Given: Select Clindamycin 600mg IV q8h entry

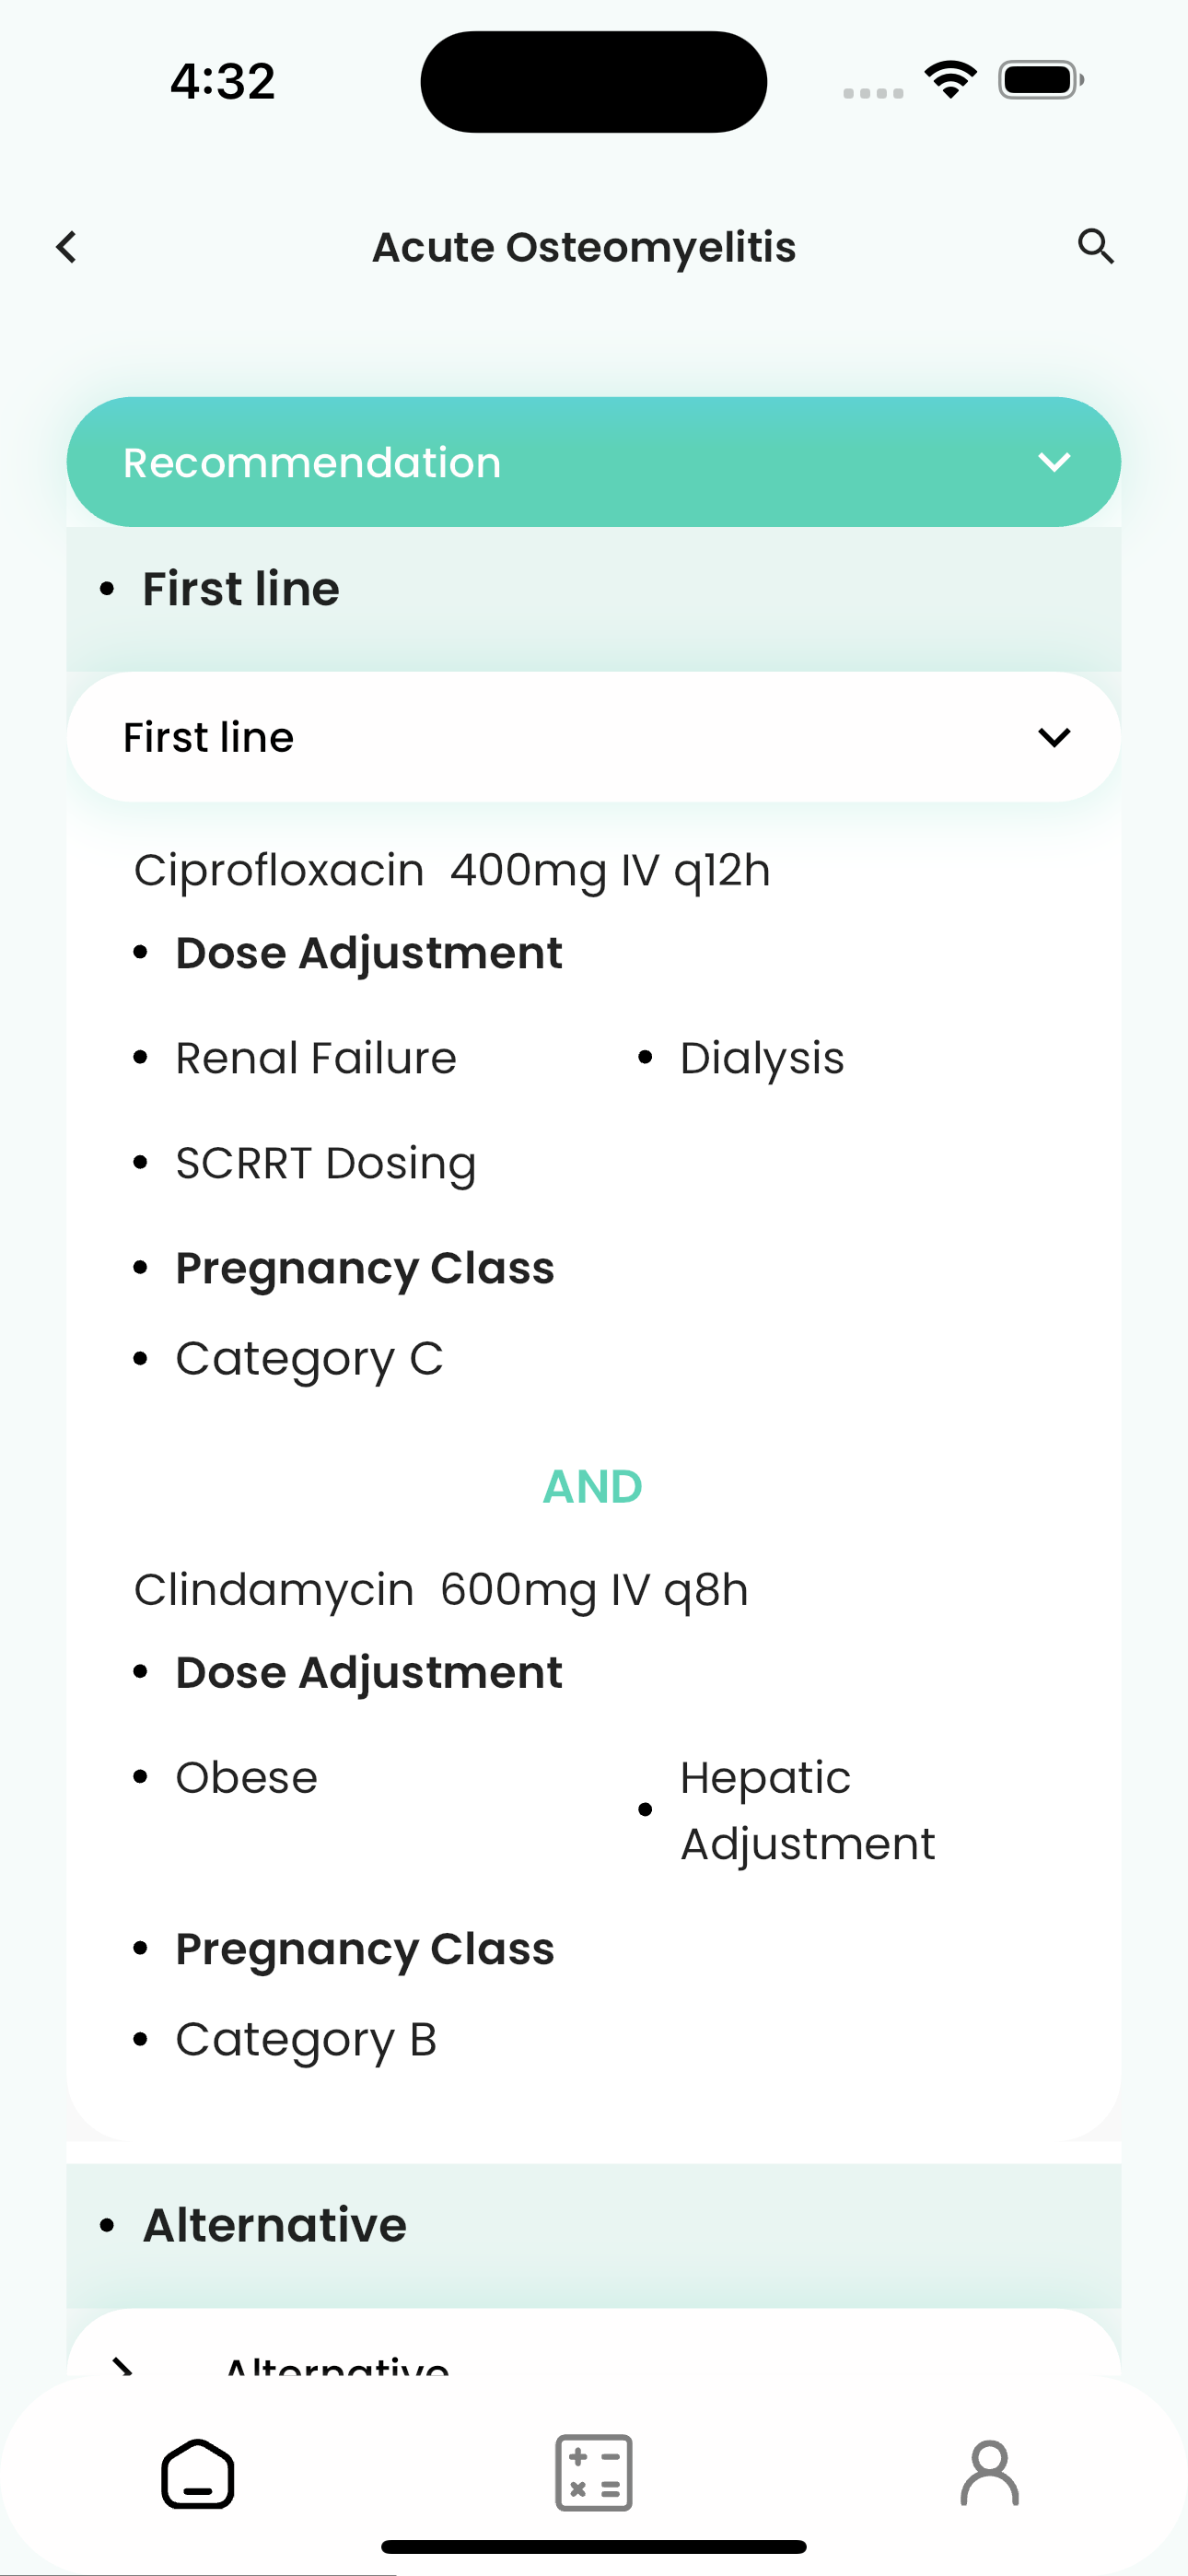Looking at the screenshot, I should [441, 1589].
